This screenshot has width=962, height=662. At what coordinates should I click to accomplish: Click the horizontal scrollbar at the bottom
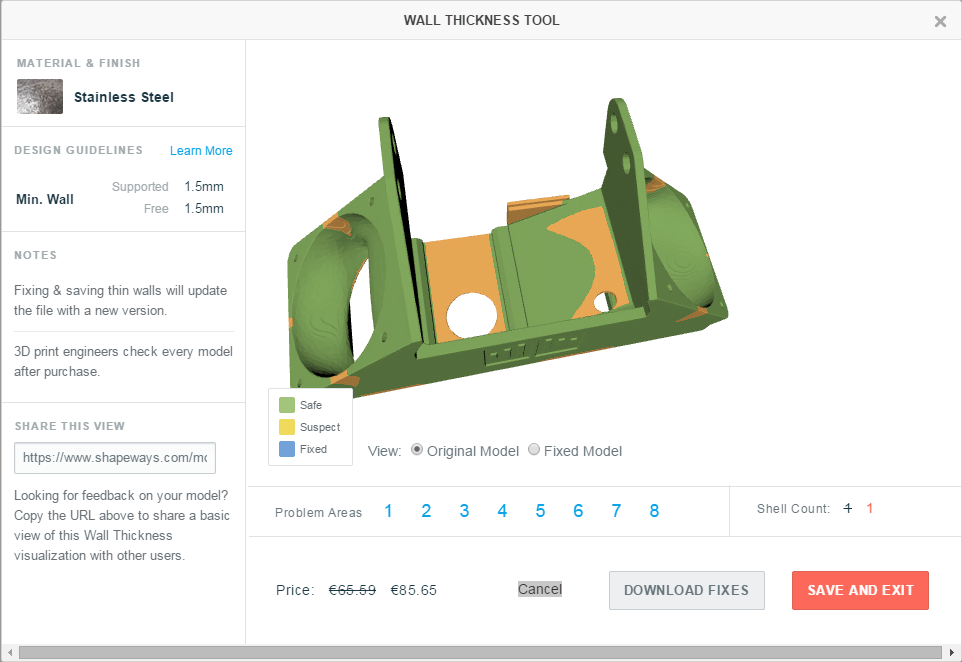coord(481,651)
